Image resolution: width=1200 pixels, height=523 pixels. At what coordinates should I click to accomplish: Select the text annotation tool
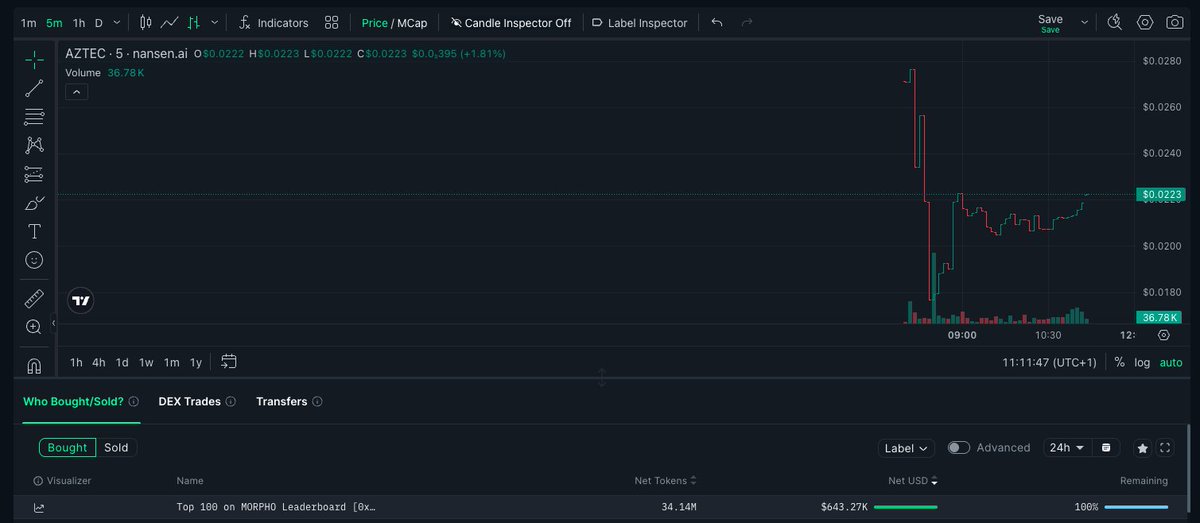coord(34,232)
